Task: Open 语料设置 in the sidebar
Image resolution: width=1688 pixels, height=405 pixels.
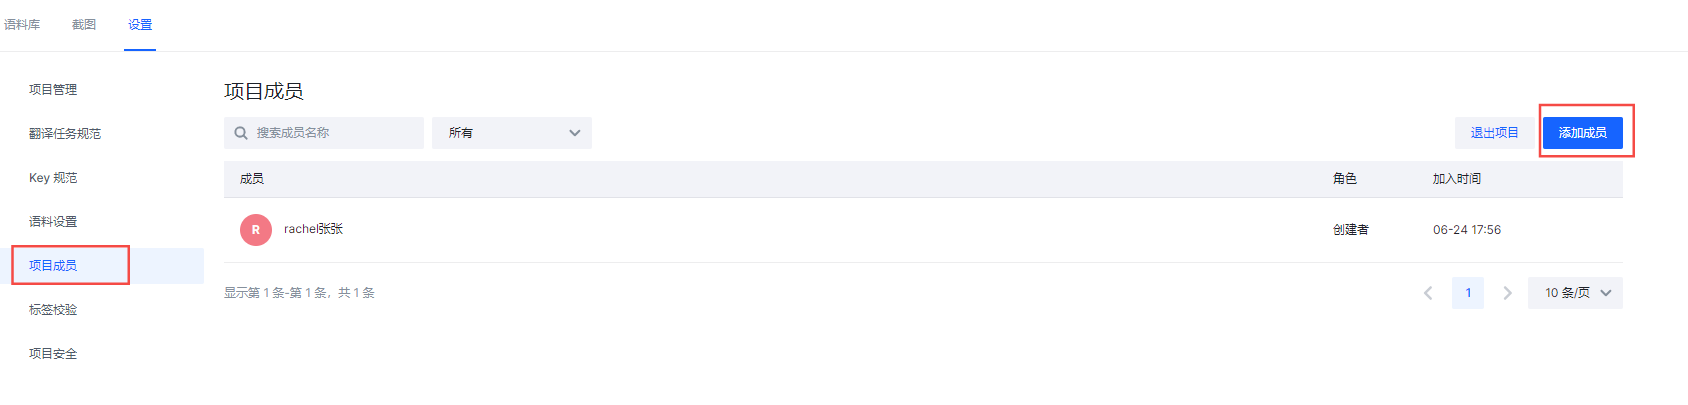Action: [53, 222]
